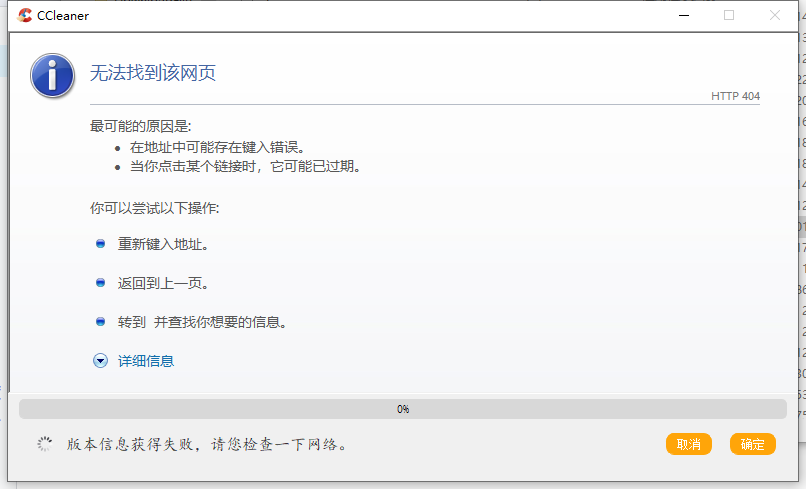Click the loading spinner icon

click(45, 444)
